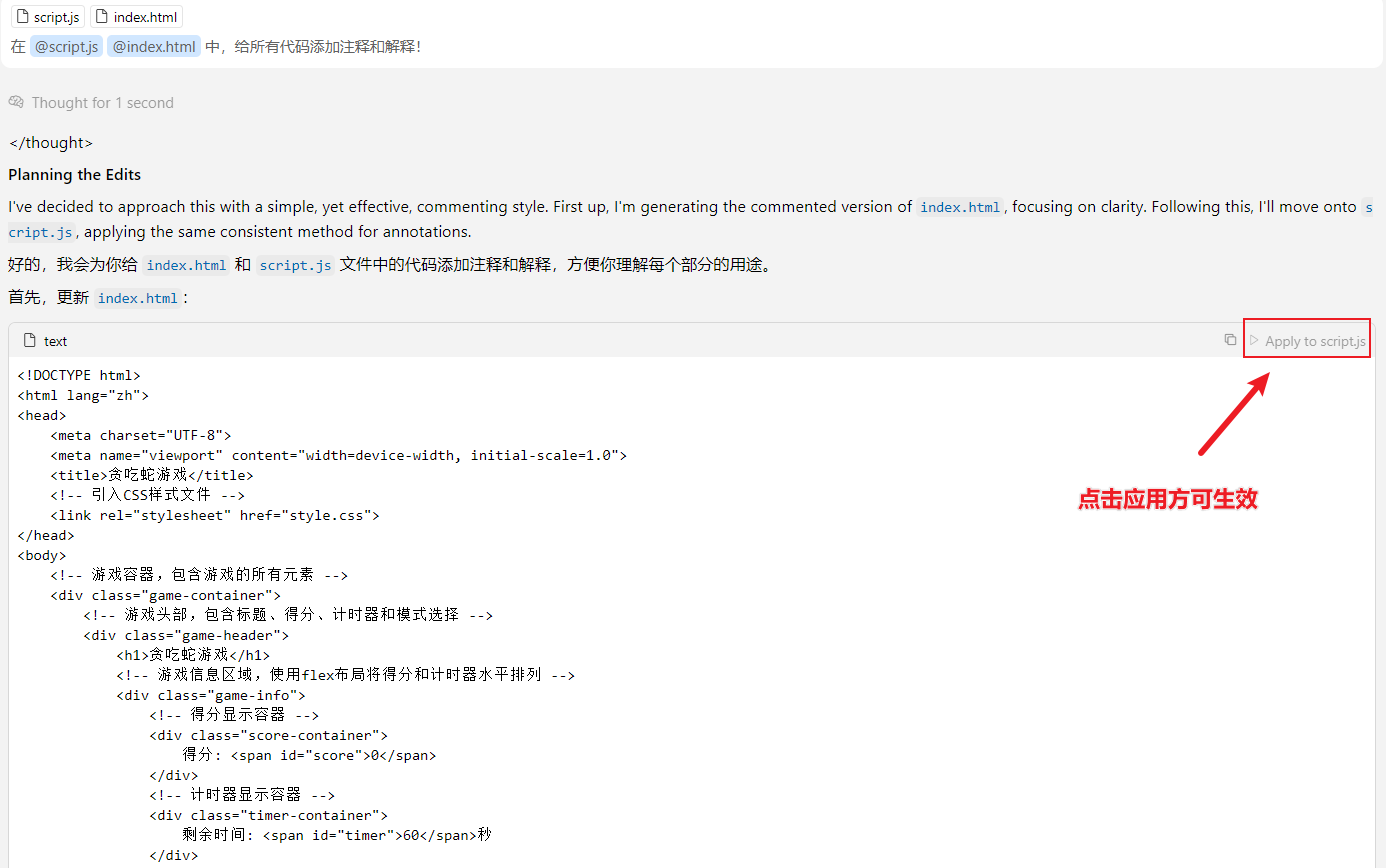Screen dimensions: 1386x868
Task: Click the thought bubble icon near Thought for 1 second
Action: pos(16,102)
